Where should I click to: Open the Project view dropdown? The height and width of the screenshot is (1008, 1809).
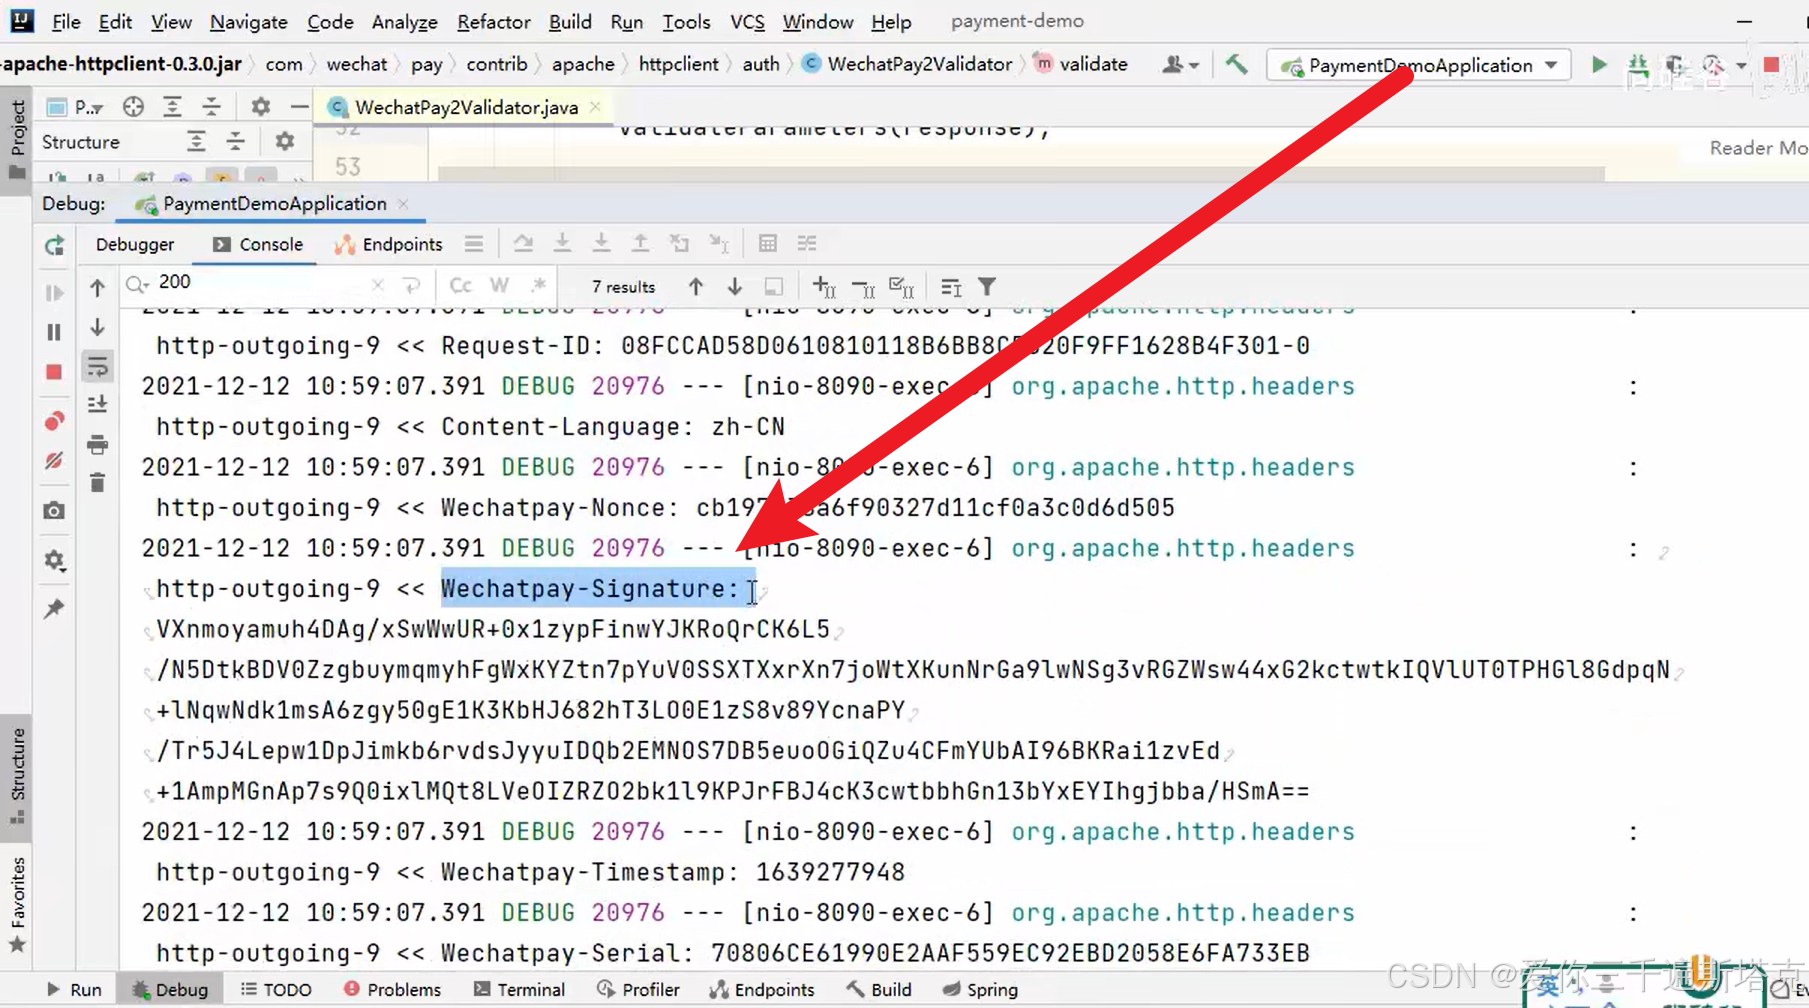point(76,107)
